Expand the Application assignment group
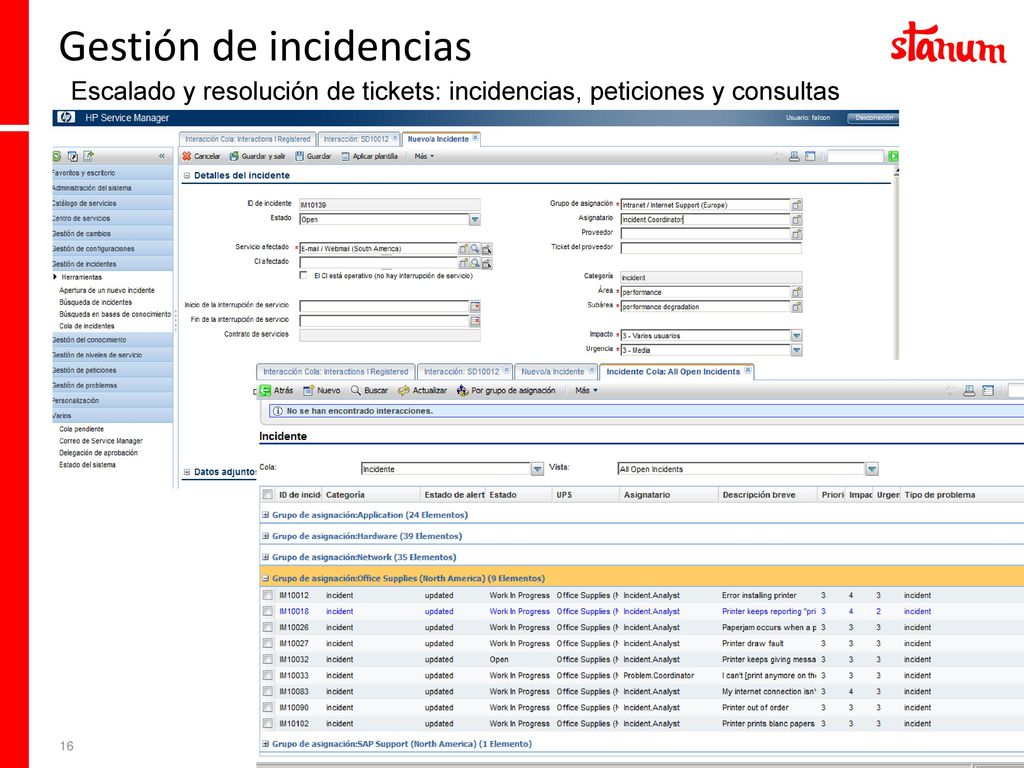 click(266, 515)
